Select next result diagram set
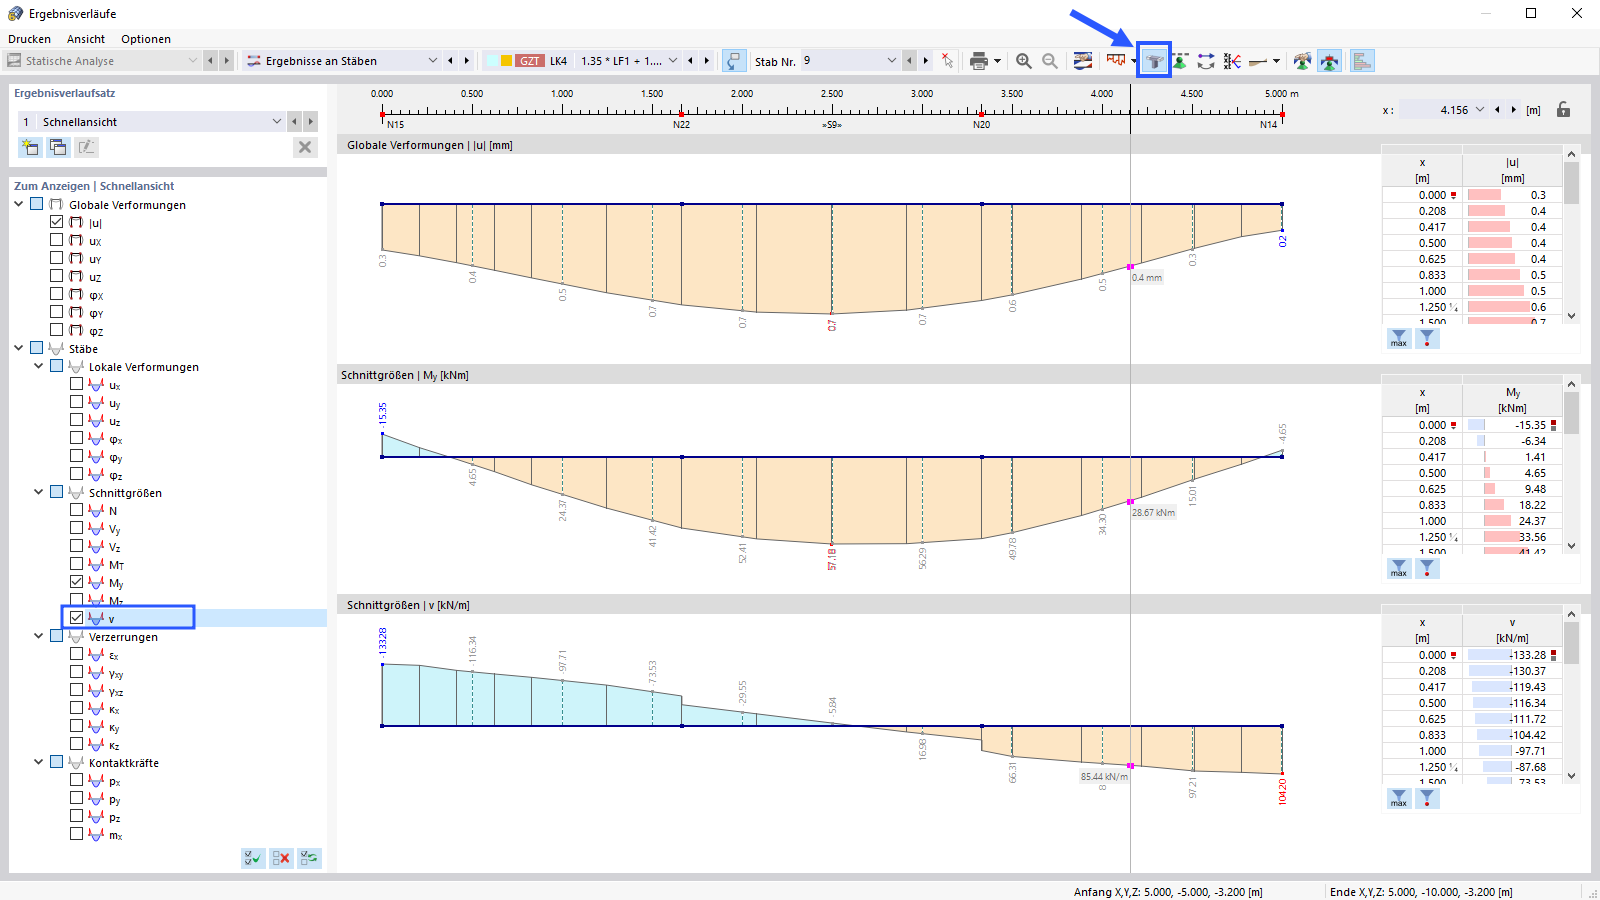Viewport: 1600px width, 900px height. click(x=311, y=121)
